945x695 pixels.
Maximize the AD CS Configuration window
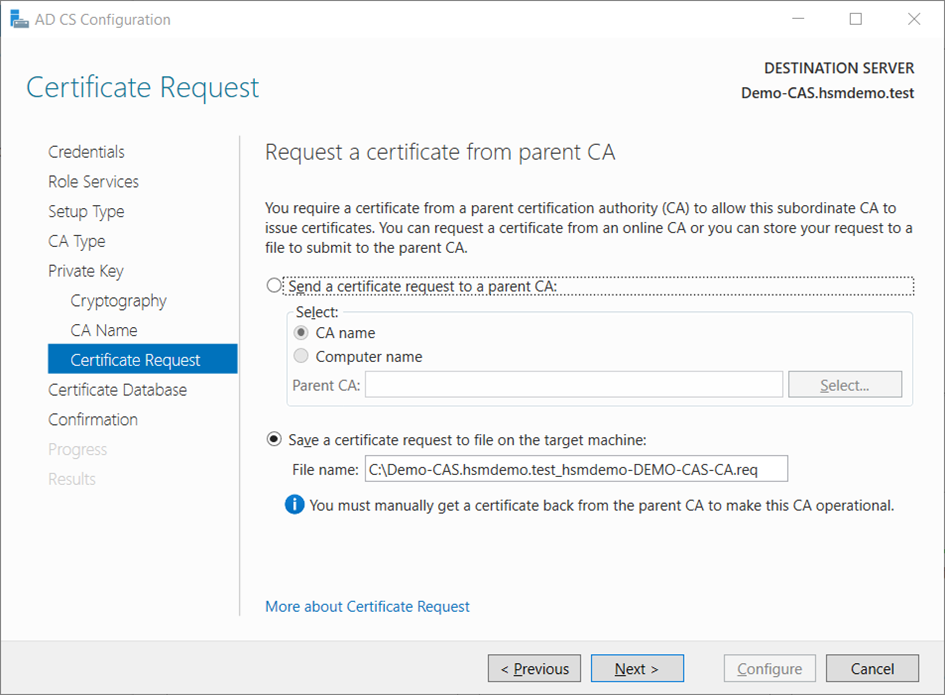click(x=856, y=19)
